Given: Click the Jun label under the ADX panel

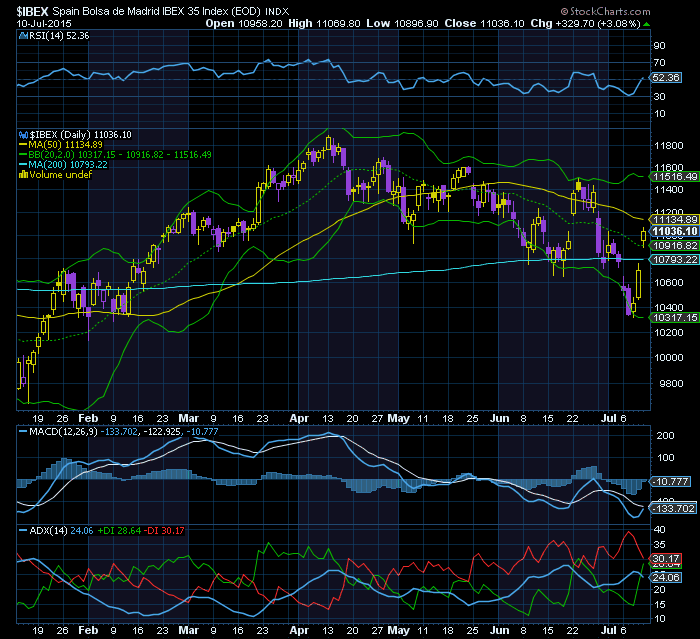Looking at the screenshot, I should pos(499,631).
